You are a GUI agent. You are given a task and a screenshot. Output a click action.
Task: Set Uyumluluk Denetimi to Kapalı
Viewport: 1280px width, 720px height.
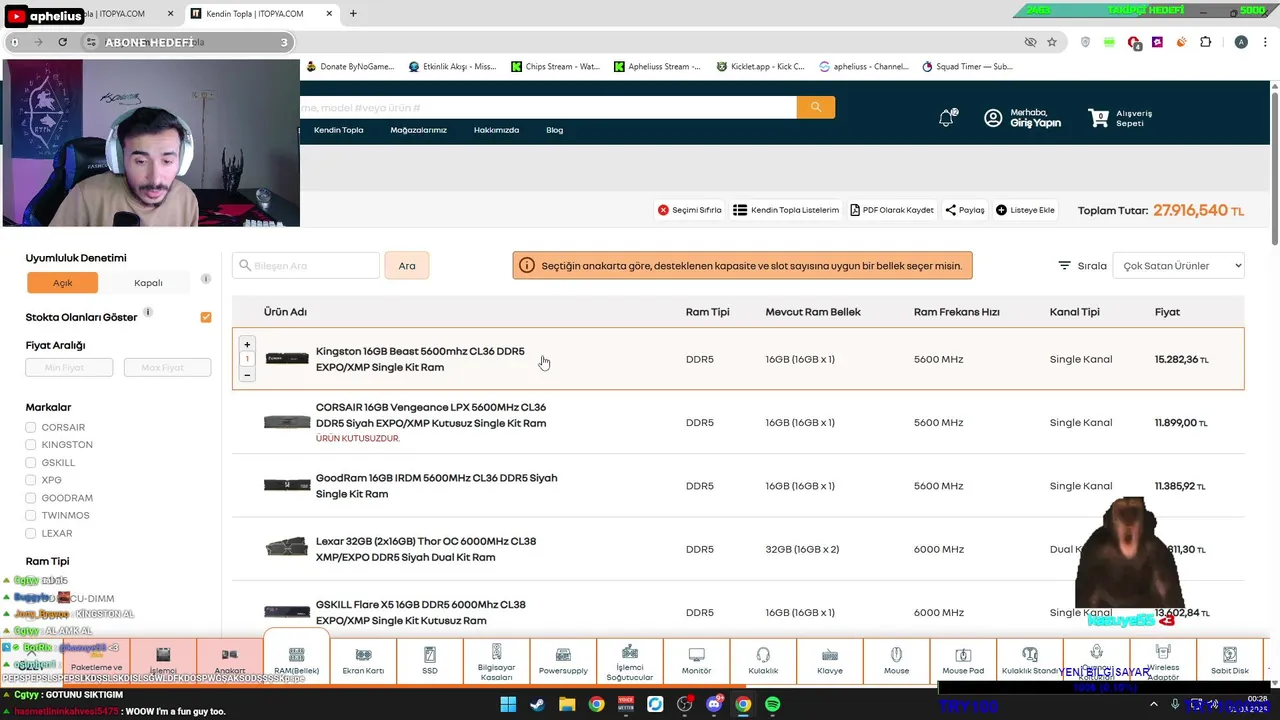(x=148, y=283)
